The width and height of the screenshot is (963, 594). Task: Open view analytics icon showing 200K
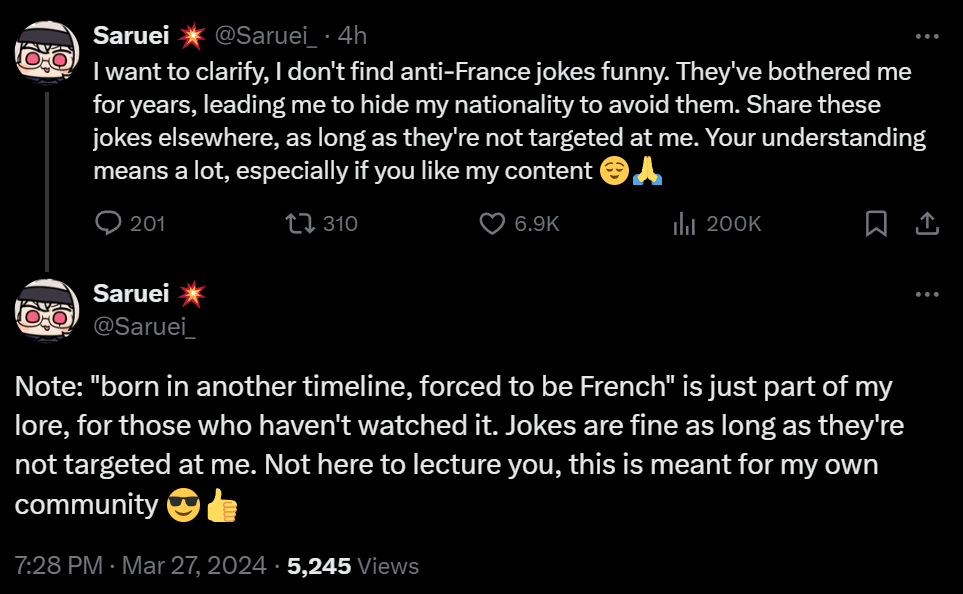684,224
